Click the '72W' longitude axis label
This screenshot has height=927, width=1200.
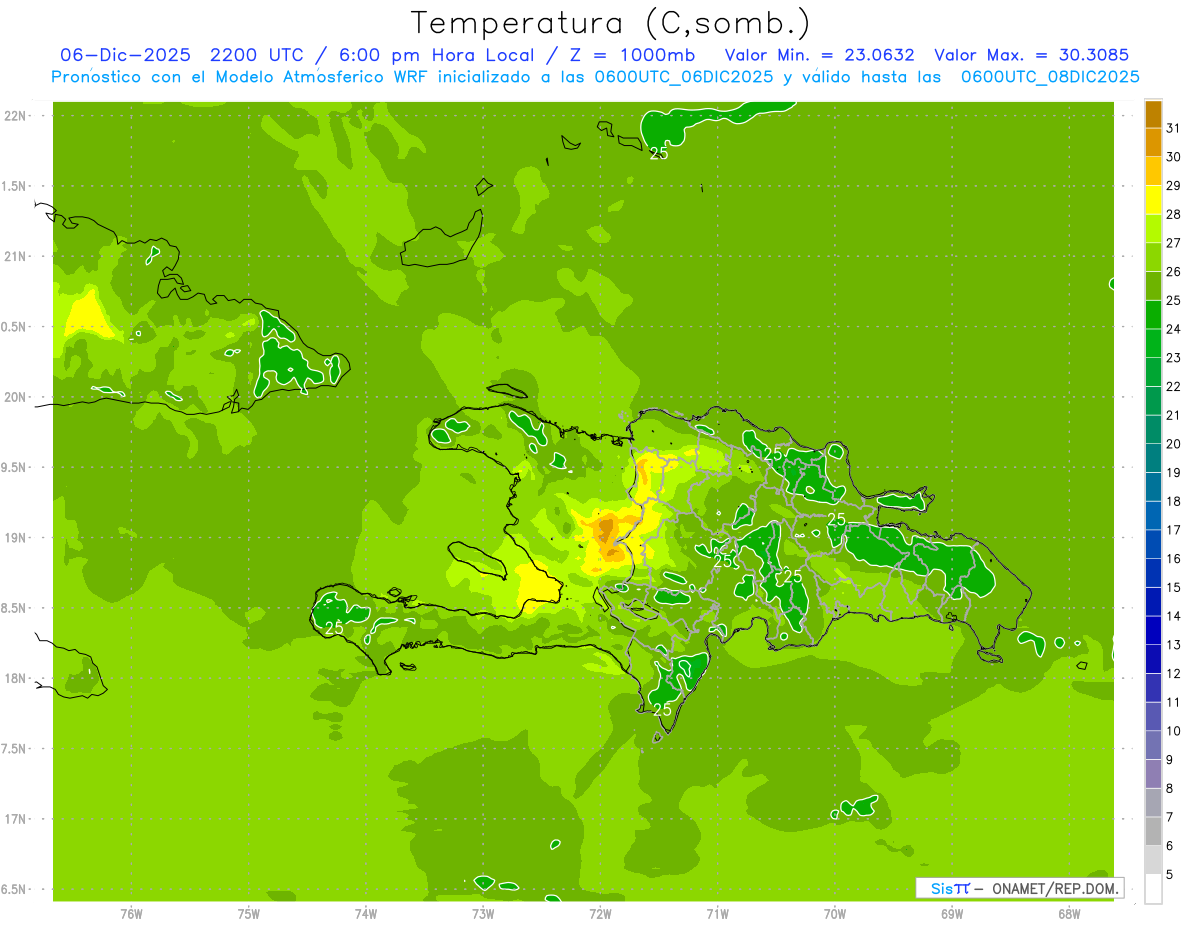pyautogui.click(x=600, y=914)
